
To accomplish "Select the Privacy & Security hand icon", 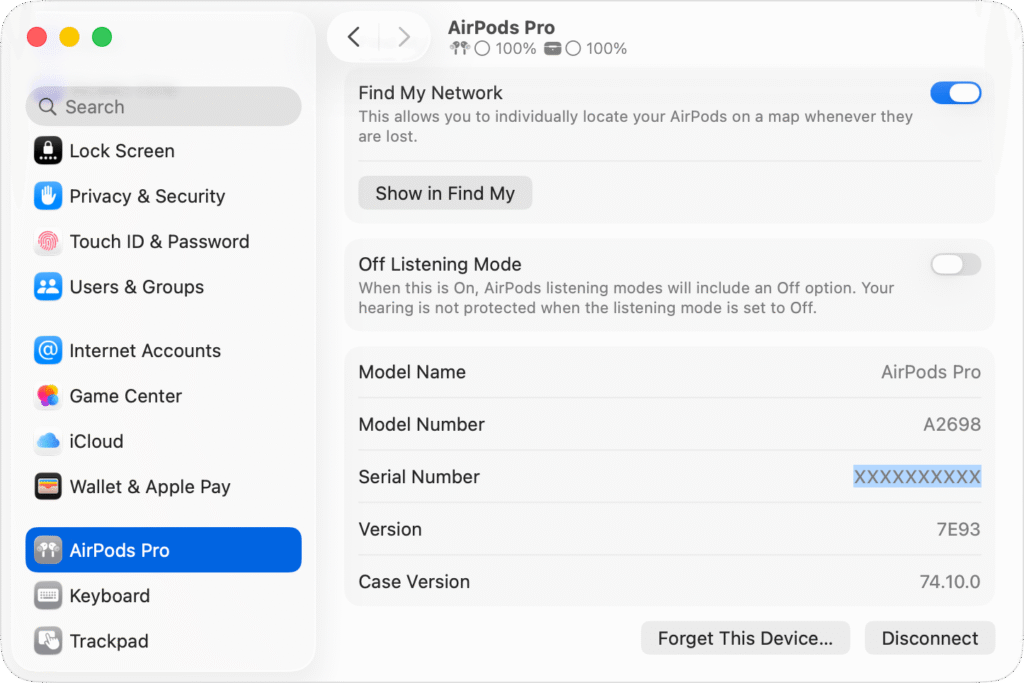I will click(47, 196).
